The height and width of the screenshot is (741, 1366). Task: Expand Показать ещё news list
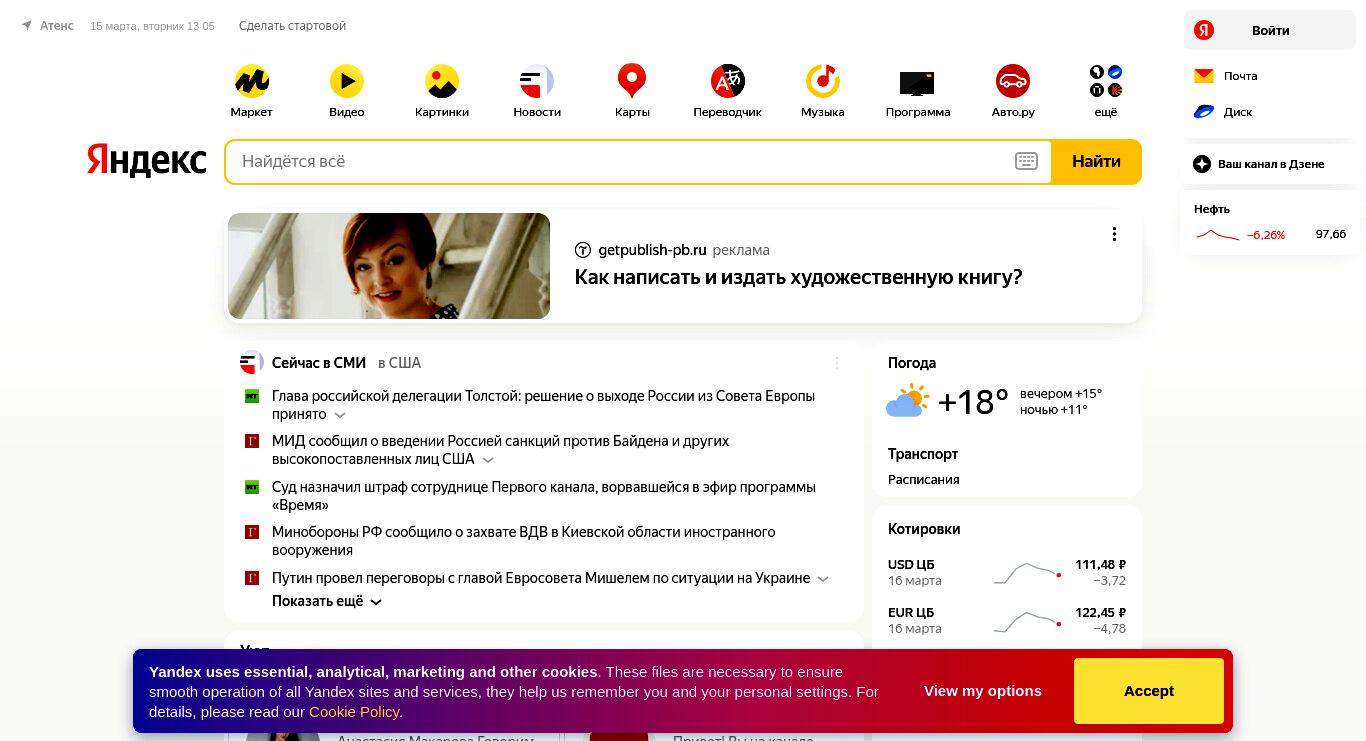(327, 602)
